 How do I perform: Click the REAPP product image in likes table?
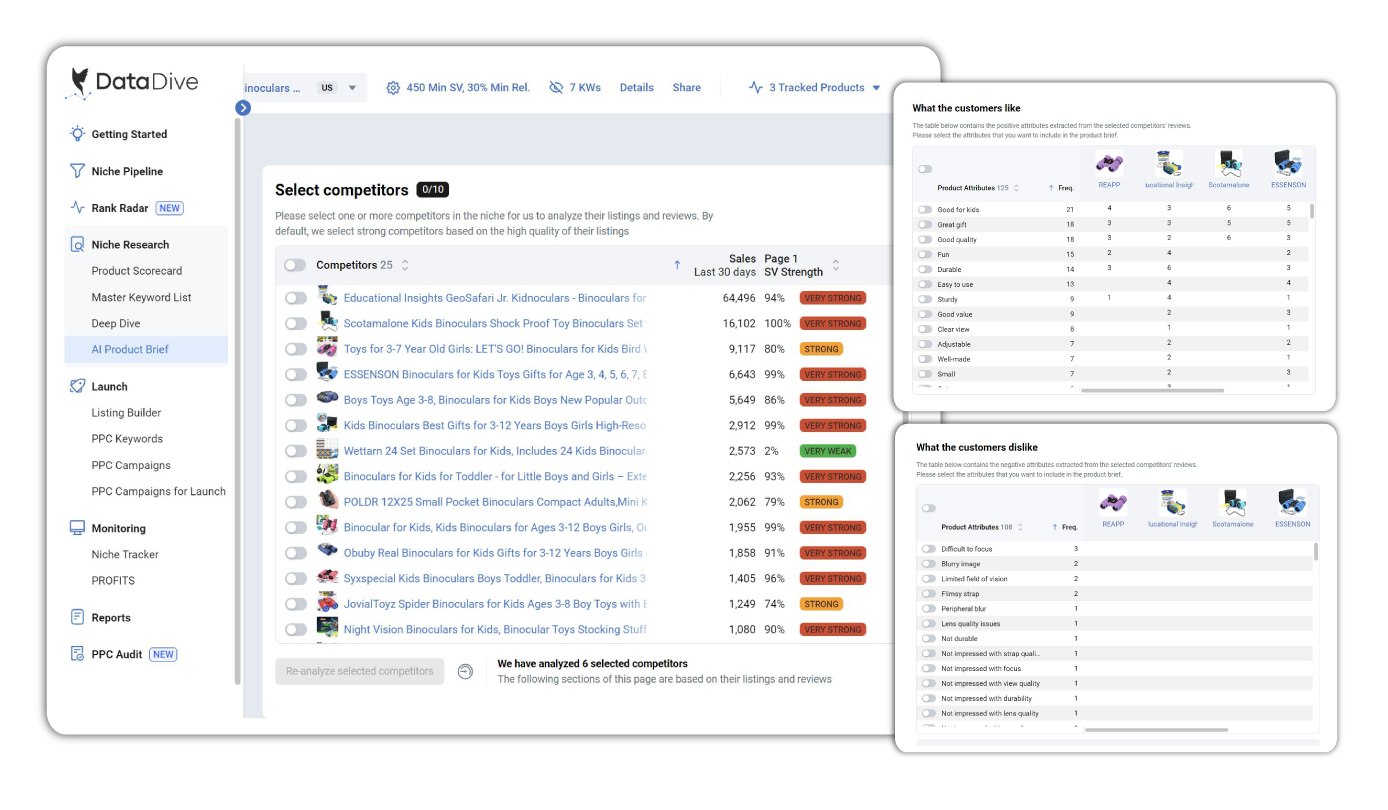(x=1109, y=164)
